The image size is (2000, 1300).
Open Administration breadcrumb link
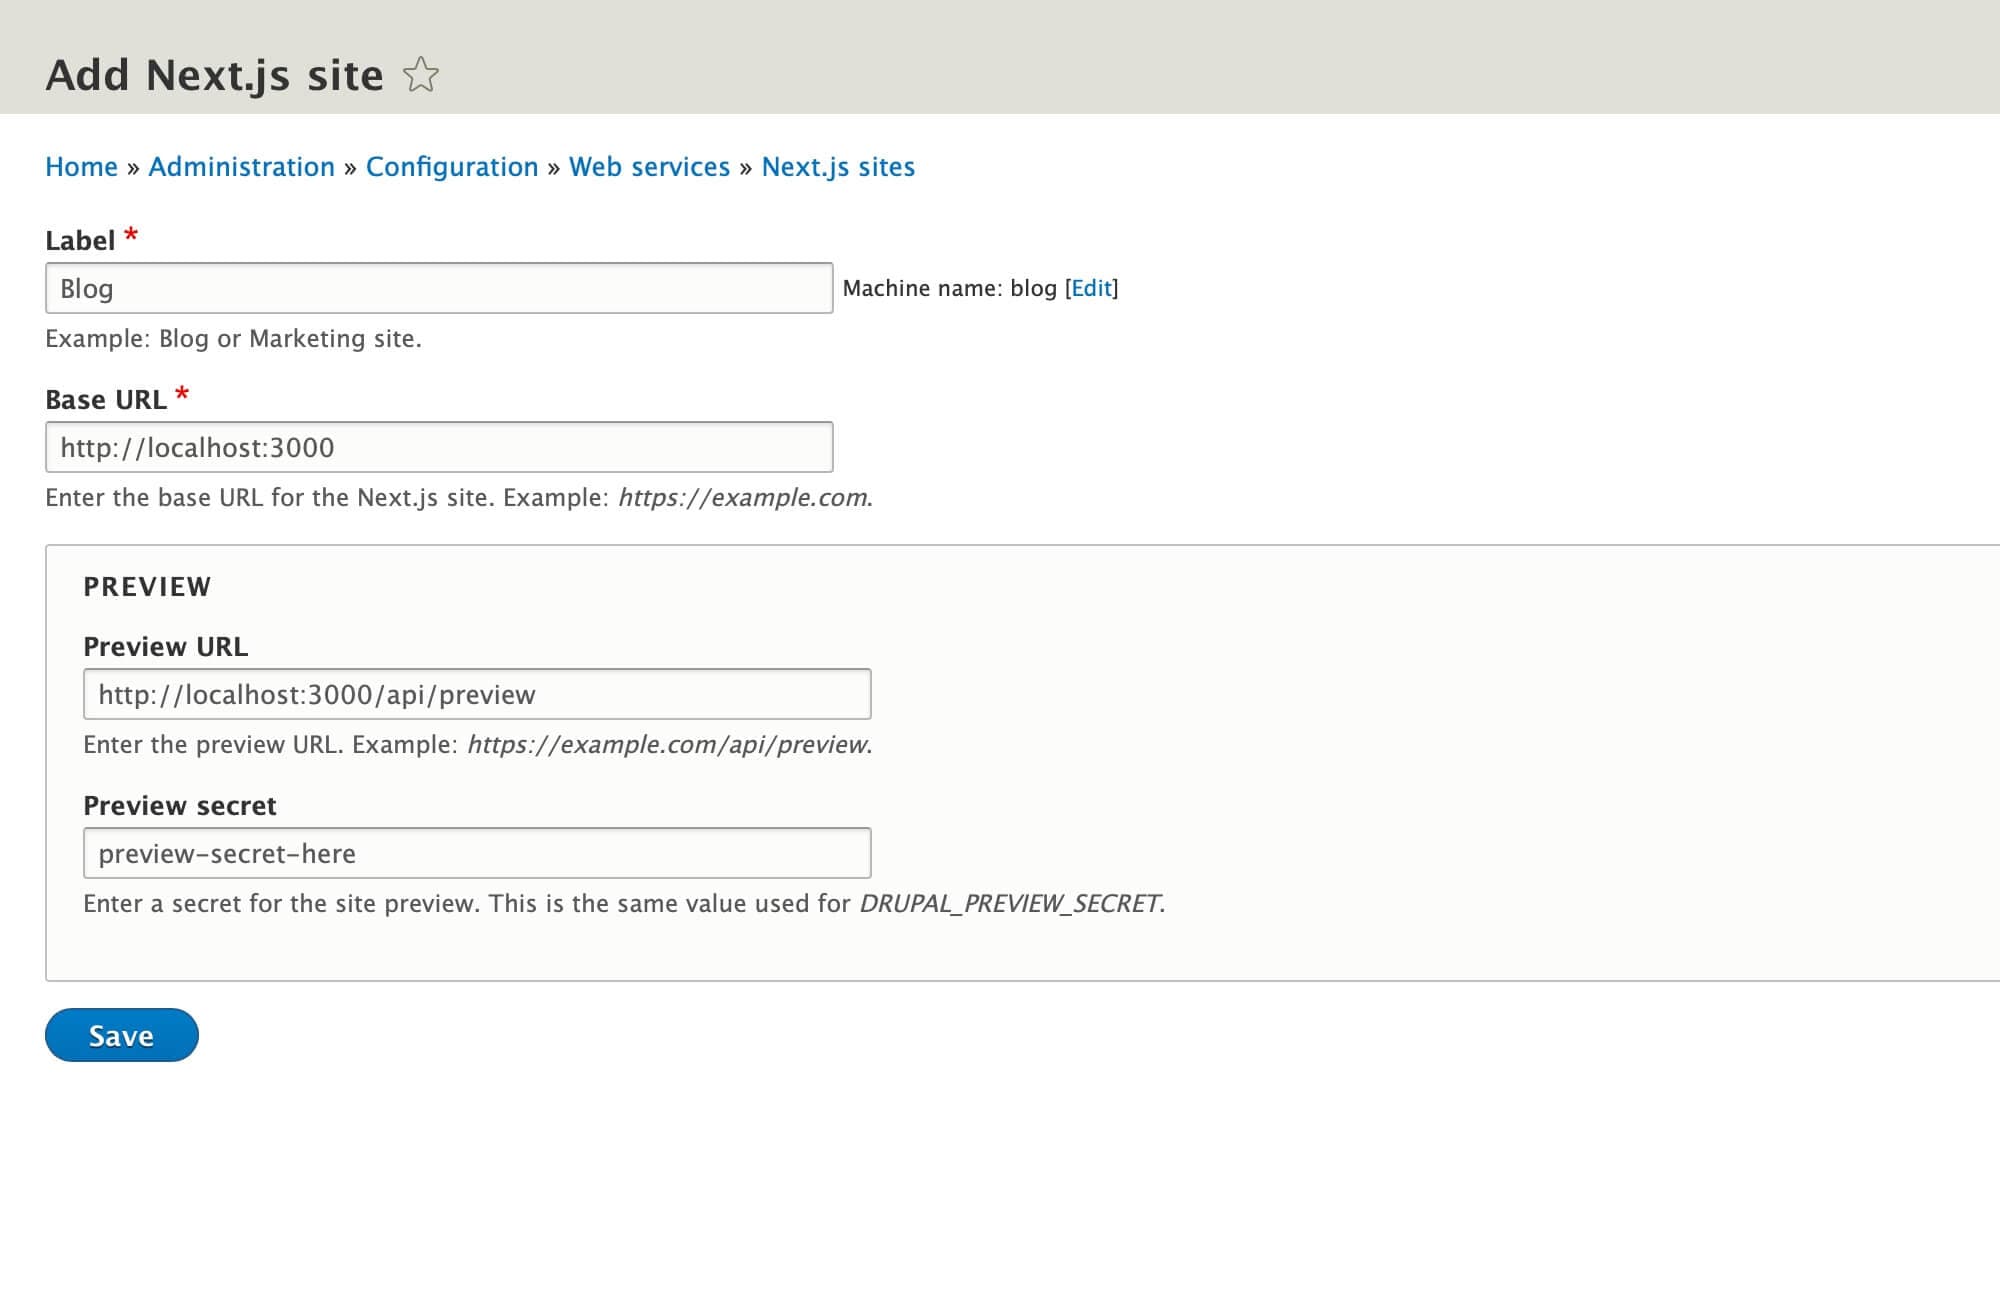(x=241, y=167)
